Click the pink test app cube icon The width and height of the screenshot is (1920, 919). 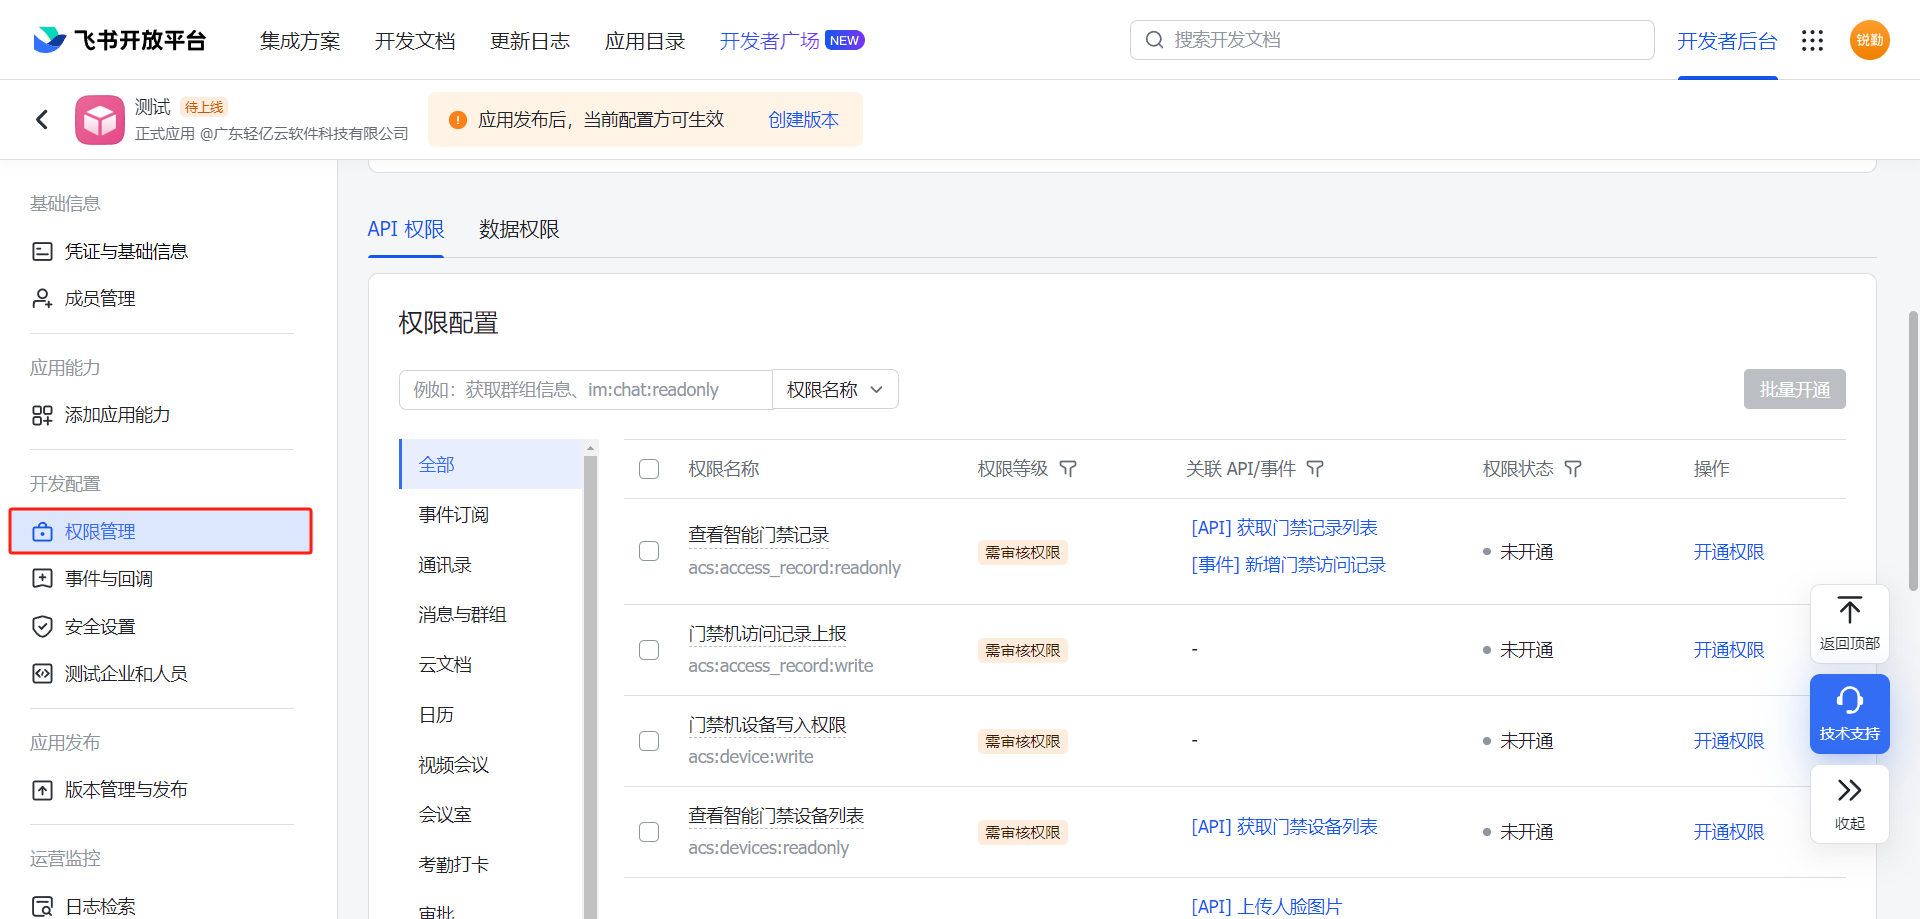[100, 120]
